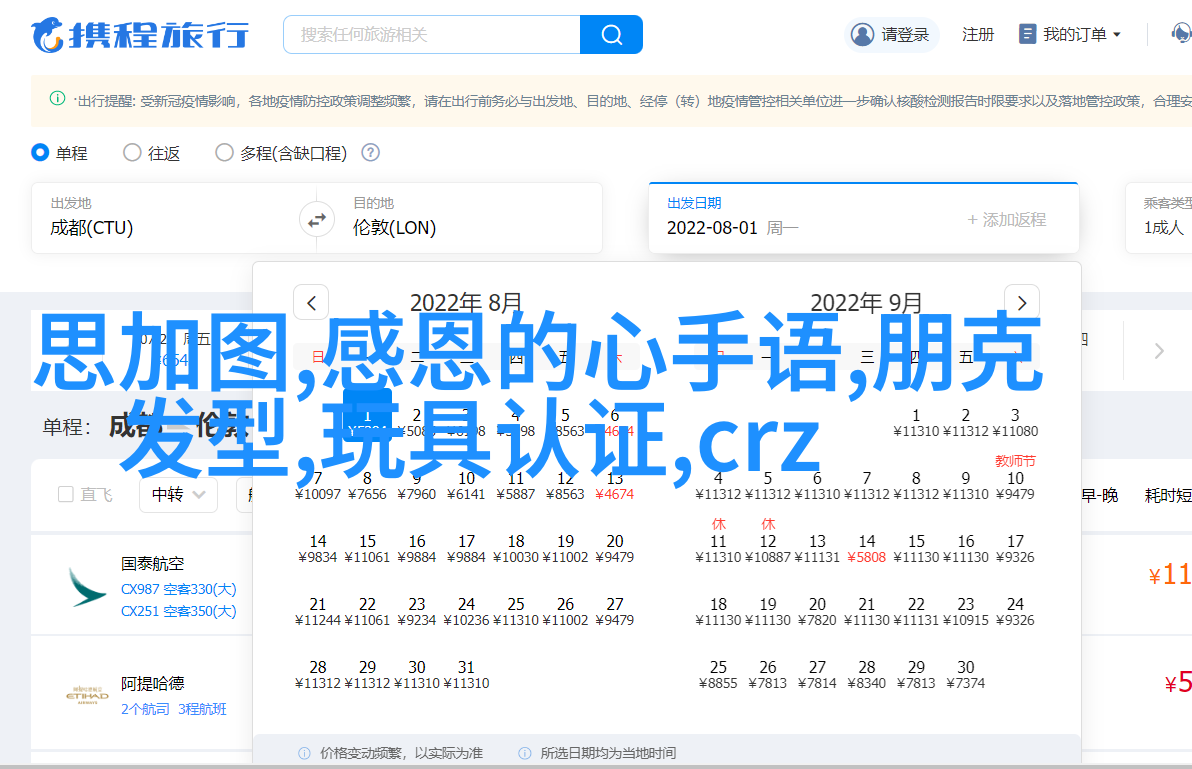Expand the 我的订单 dropdown arrow
1192x769 pixels.
[x=1117, y=34]
